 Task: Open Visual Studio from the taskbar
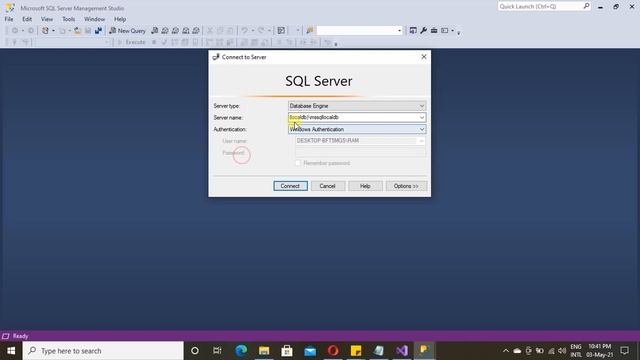[402, 351]
